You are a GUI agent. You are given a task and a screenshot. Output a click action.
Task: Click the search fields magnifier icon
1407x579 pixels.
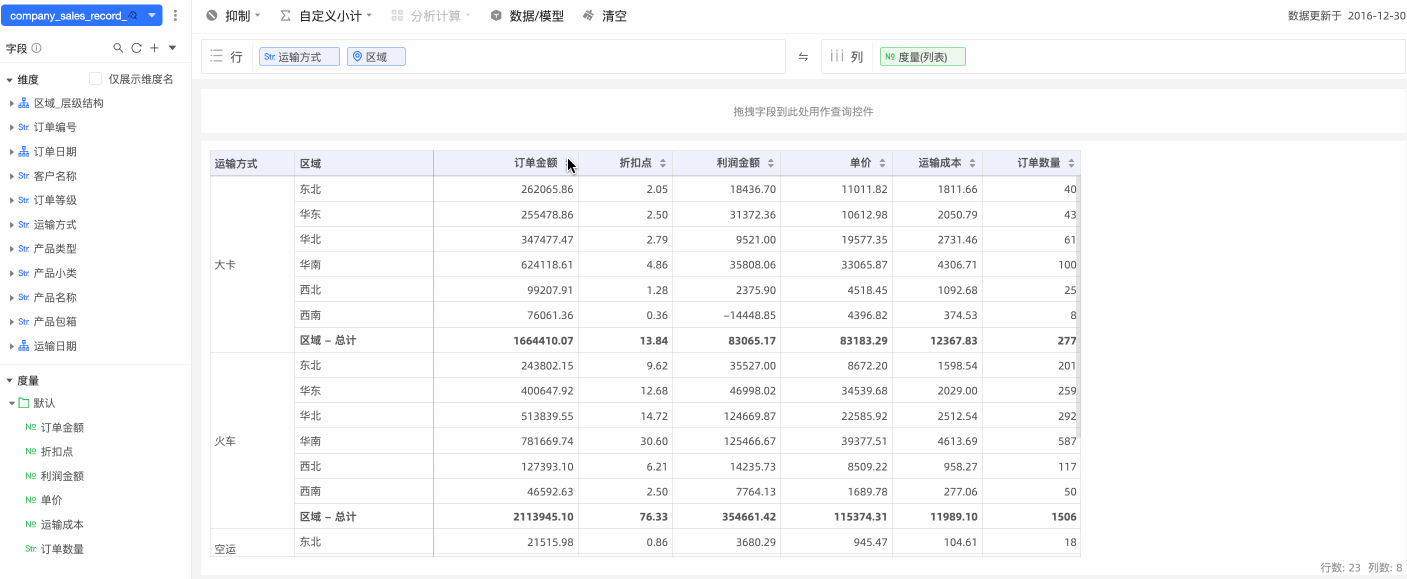pyautogui.click(x=118, y=48)
